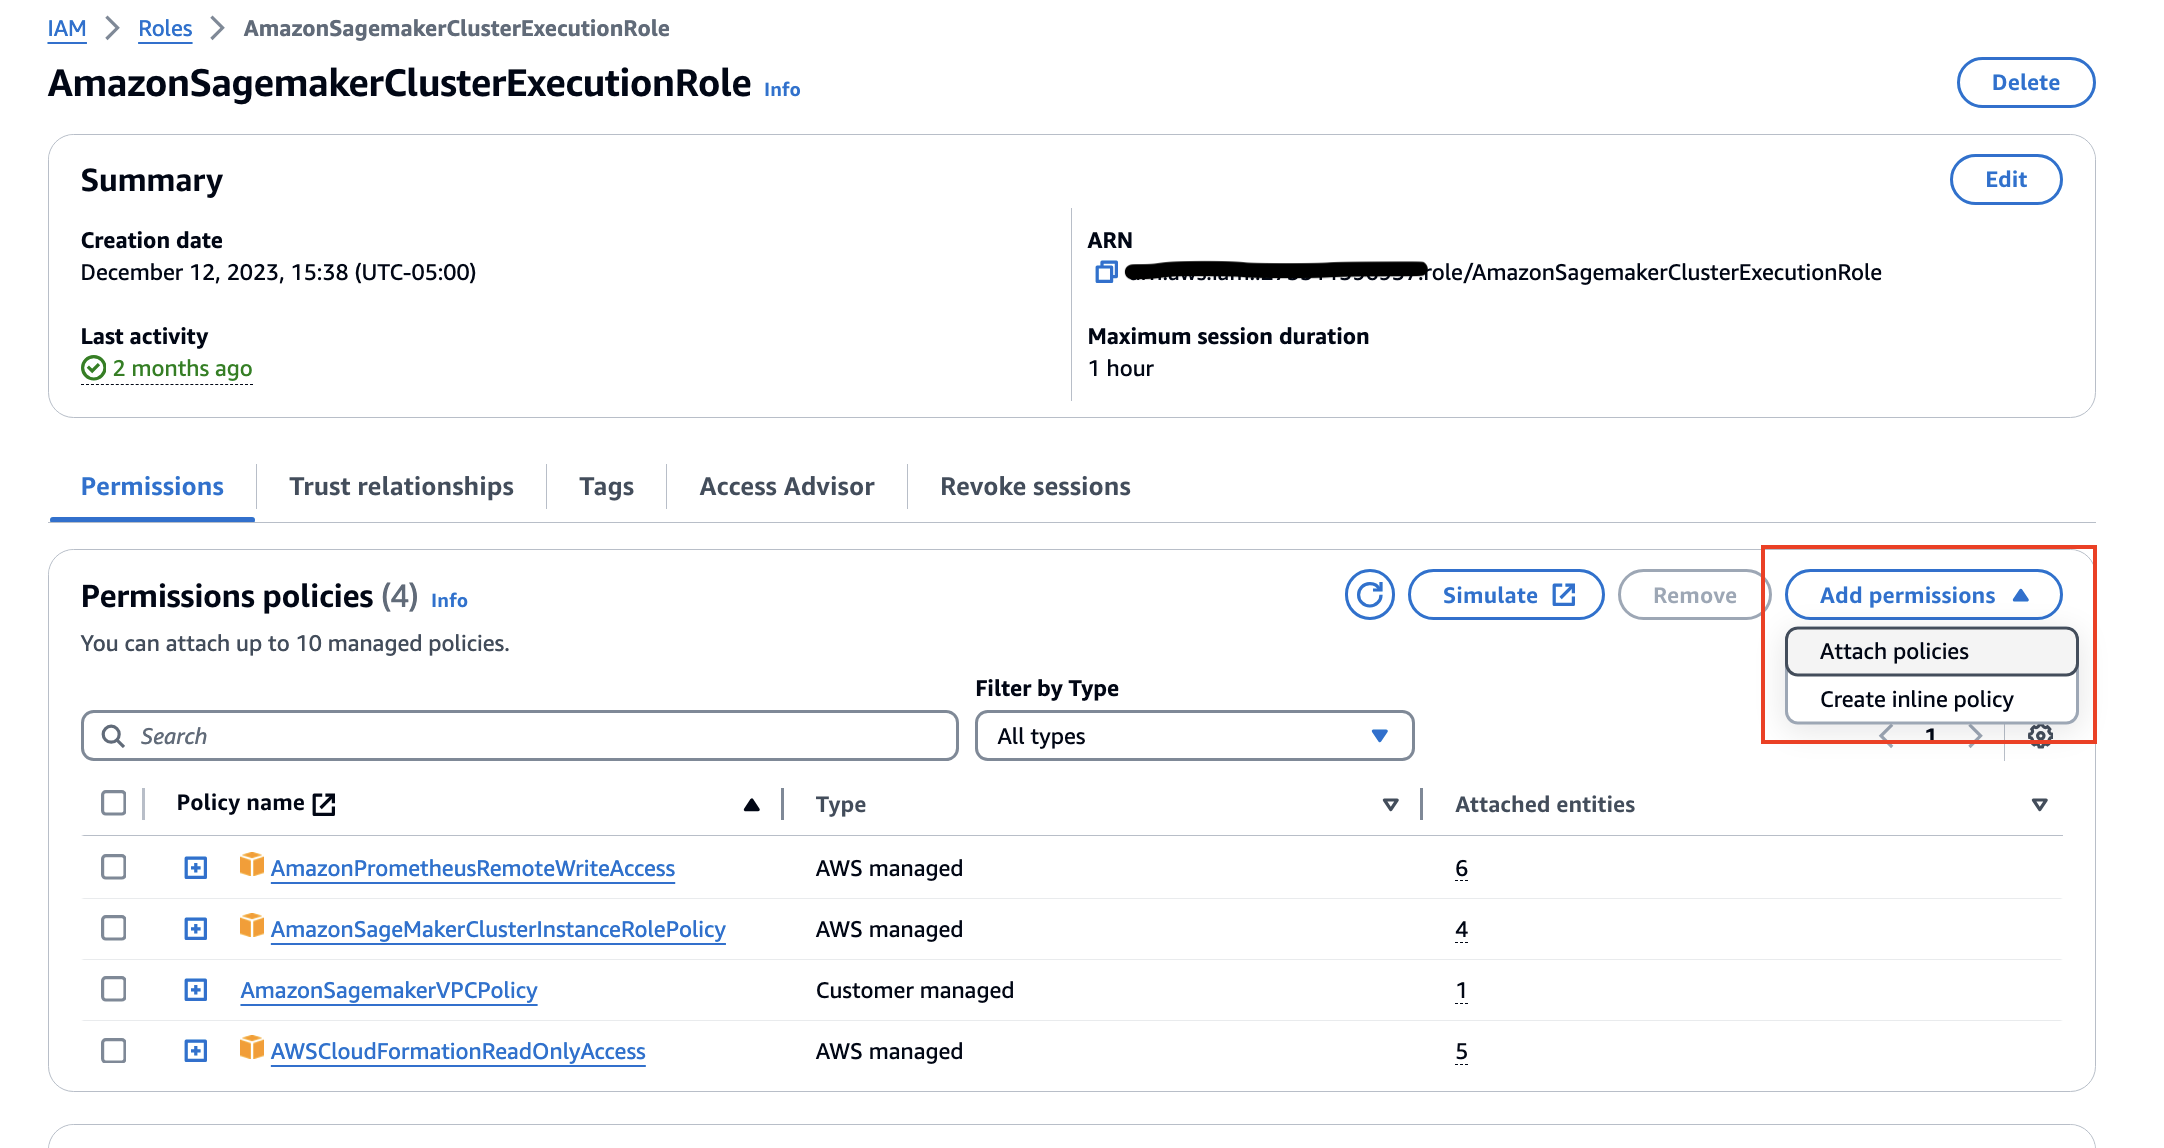Collapse the Add permissions dropdown
The width and height of the screenshot is (2164, 1148).
(1922, 595)
